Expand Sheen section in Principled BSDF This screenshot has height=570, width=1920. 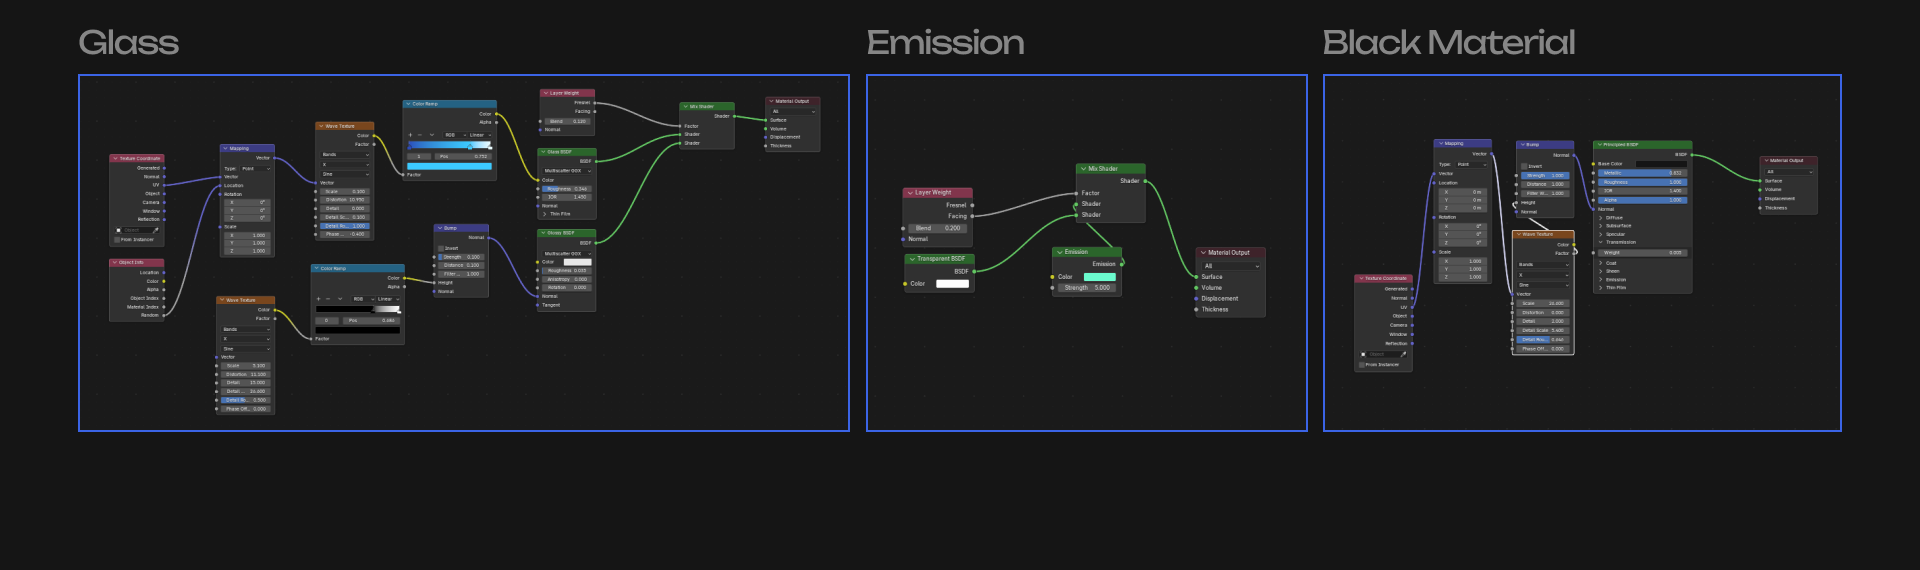[x=1601, y=271]
